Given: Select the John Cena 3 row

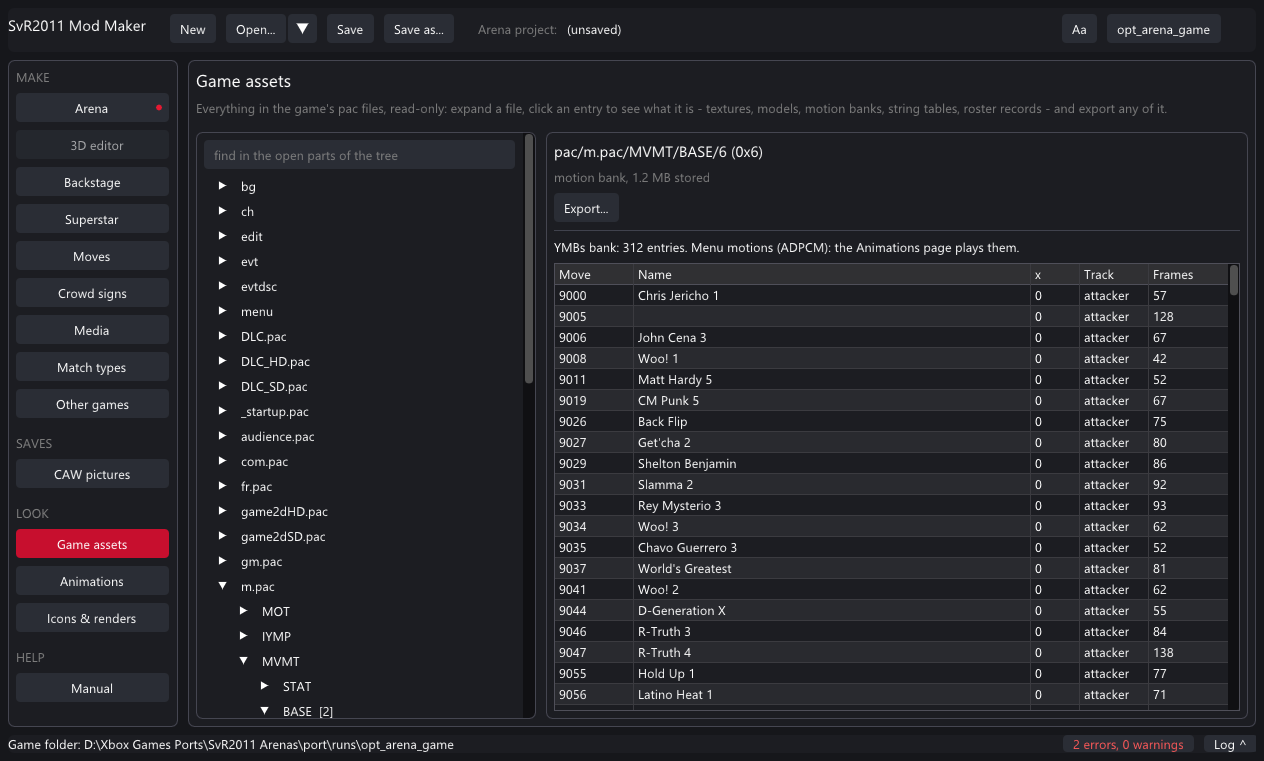Looking at the screenshot, I should tap(891, 338).
